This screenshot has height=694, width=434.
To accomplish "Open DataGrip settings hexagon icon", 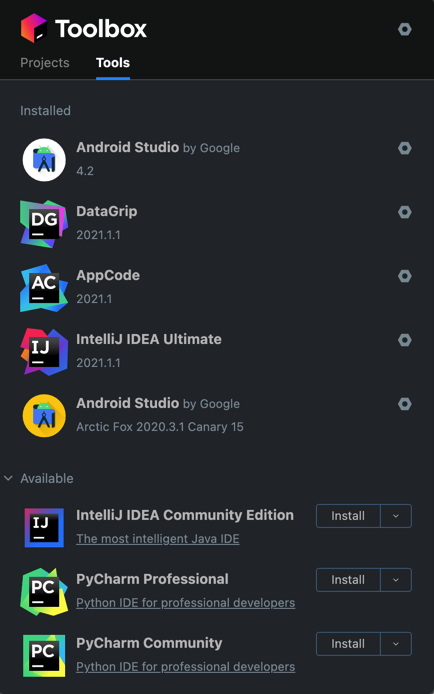I will pos(404,212).
